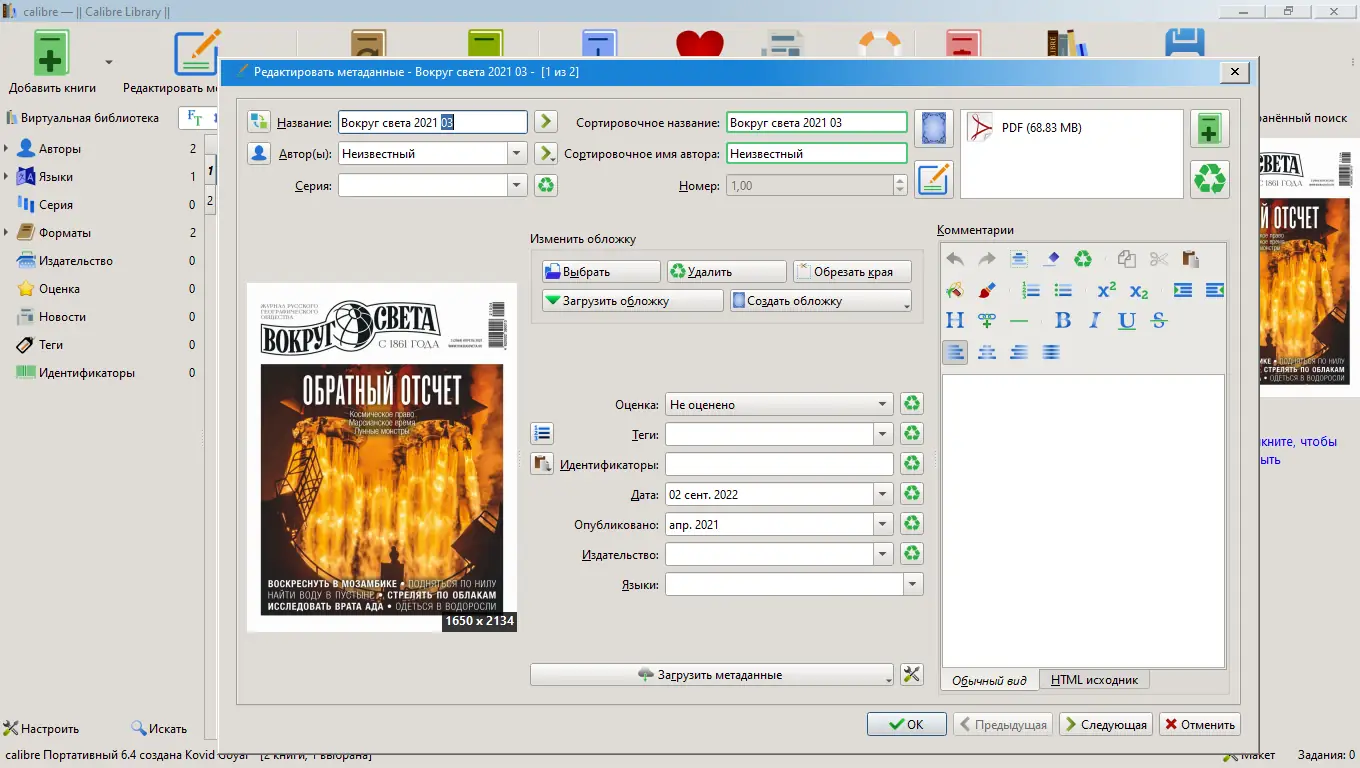Insert an ordered numbered list
This screenshot has height=768, width=1360.
tap(1031, 290)
